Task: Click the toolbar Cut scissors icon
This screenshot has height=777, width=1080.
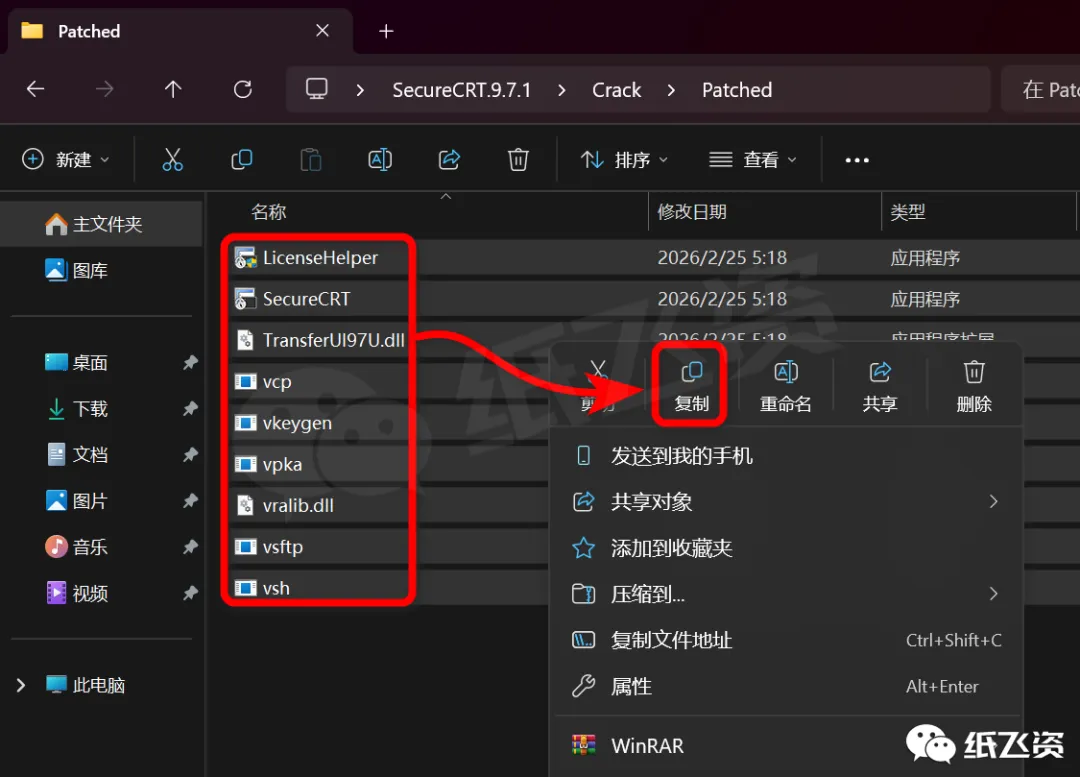Action: 172,160
